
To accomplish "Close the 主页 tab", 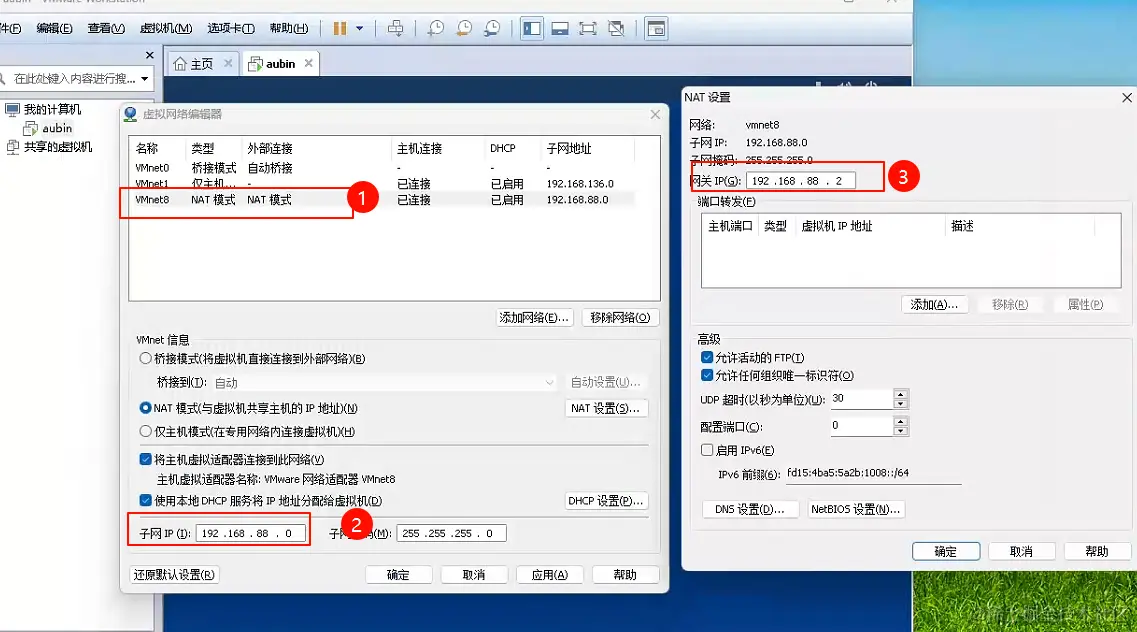I will (228, 63).
